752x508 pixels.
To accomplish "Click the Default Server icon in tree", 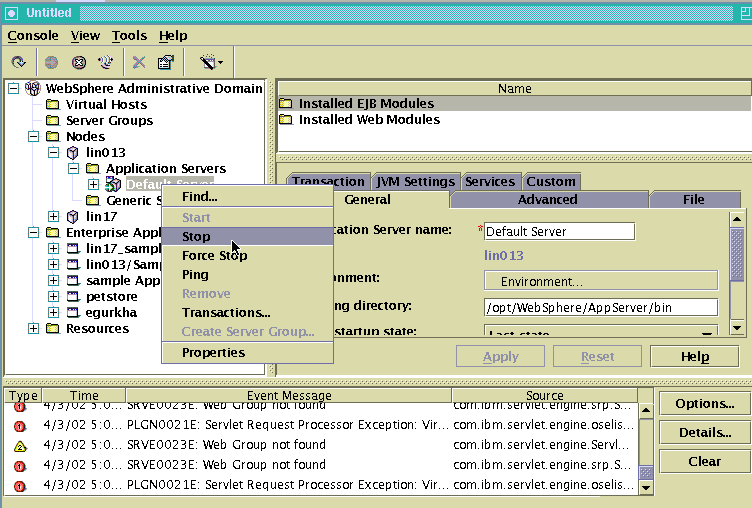I will 113,184.
